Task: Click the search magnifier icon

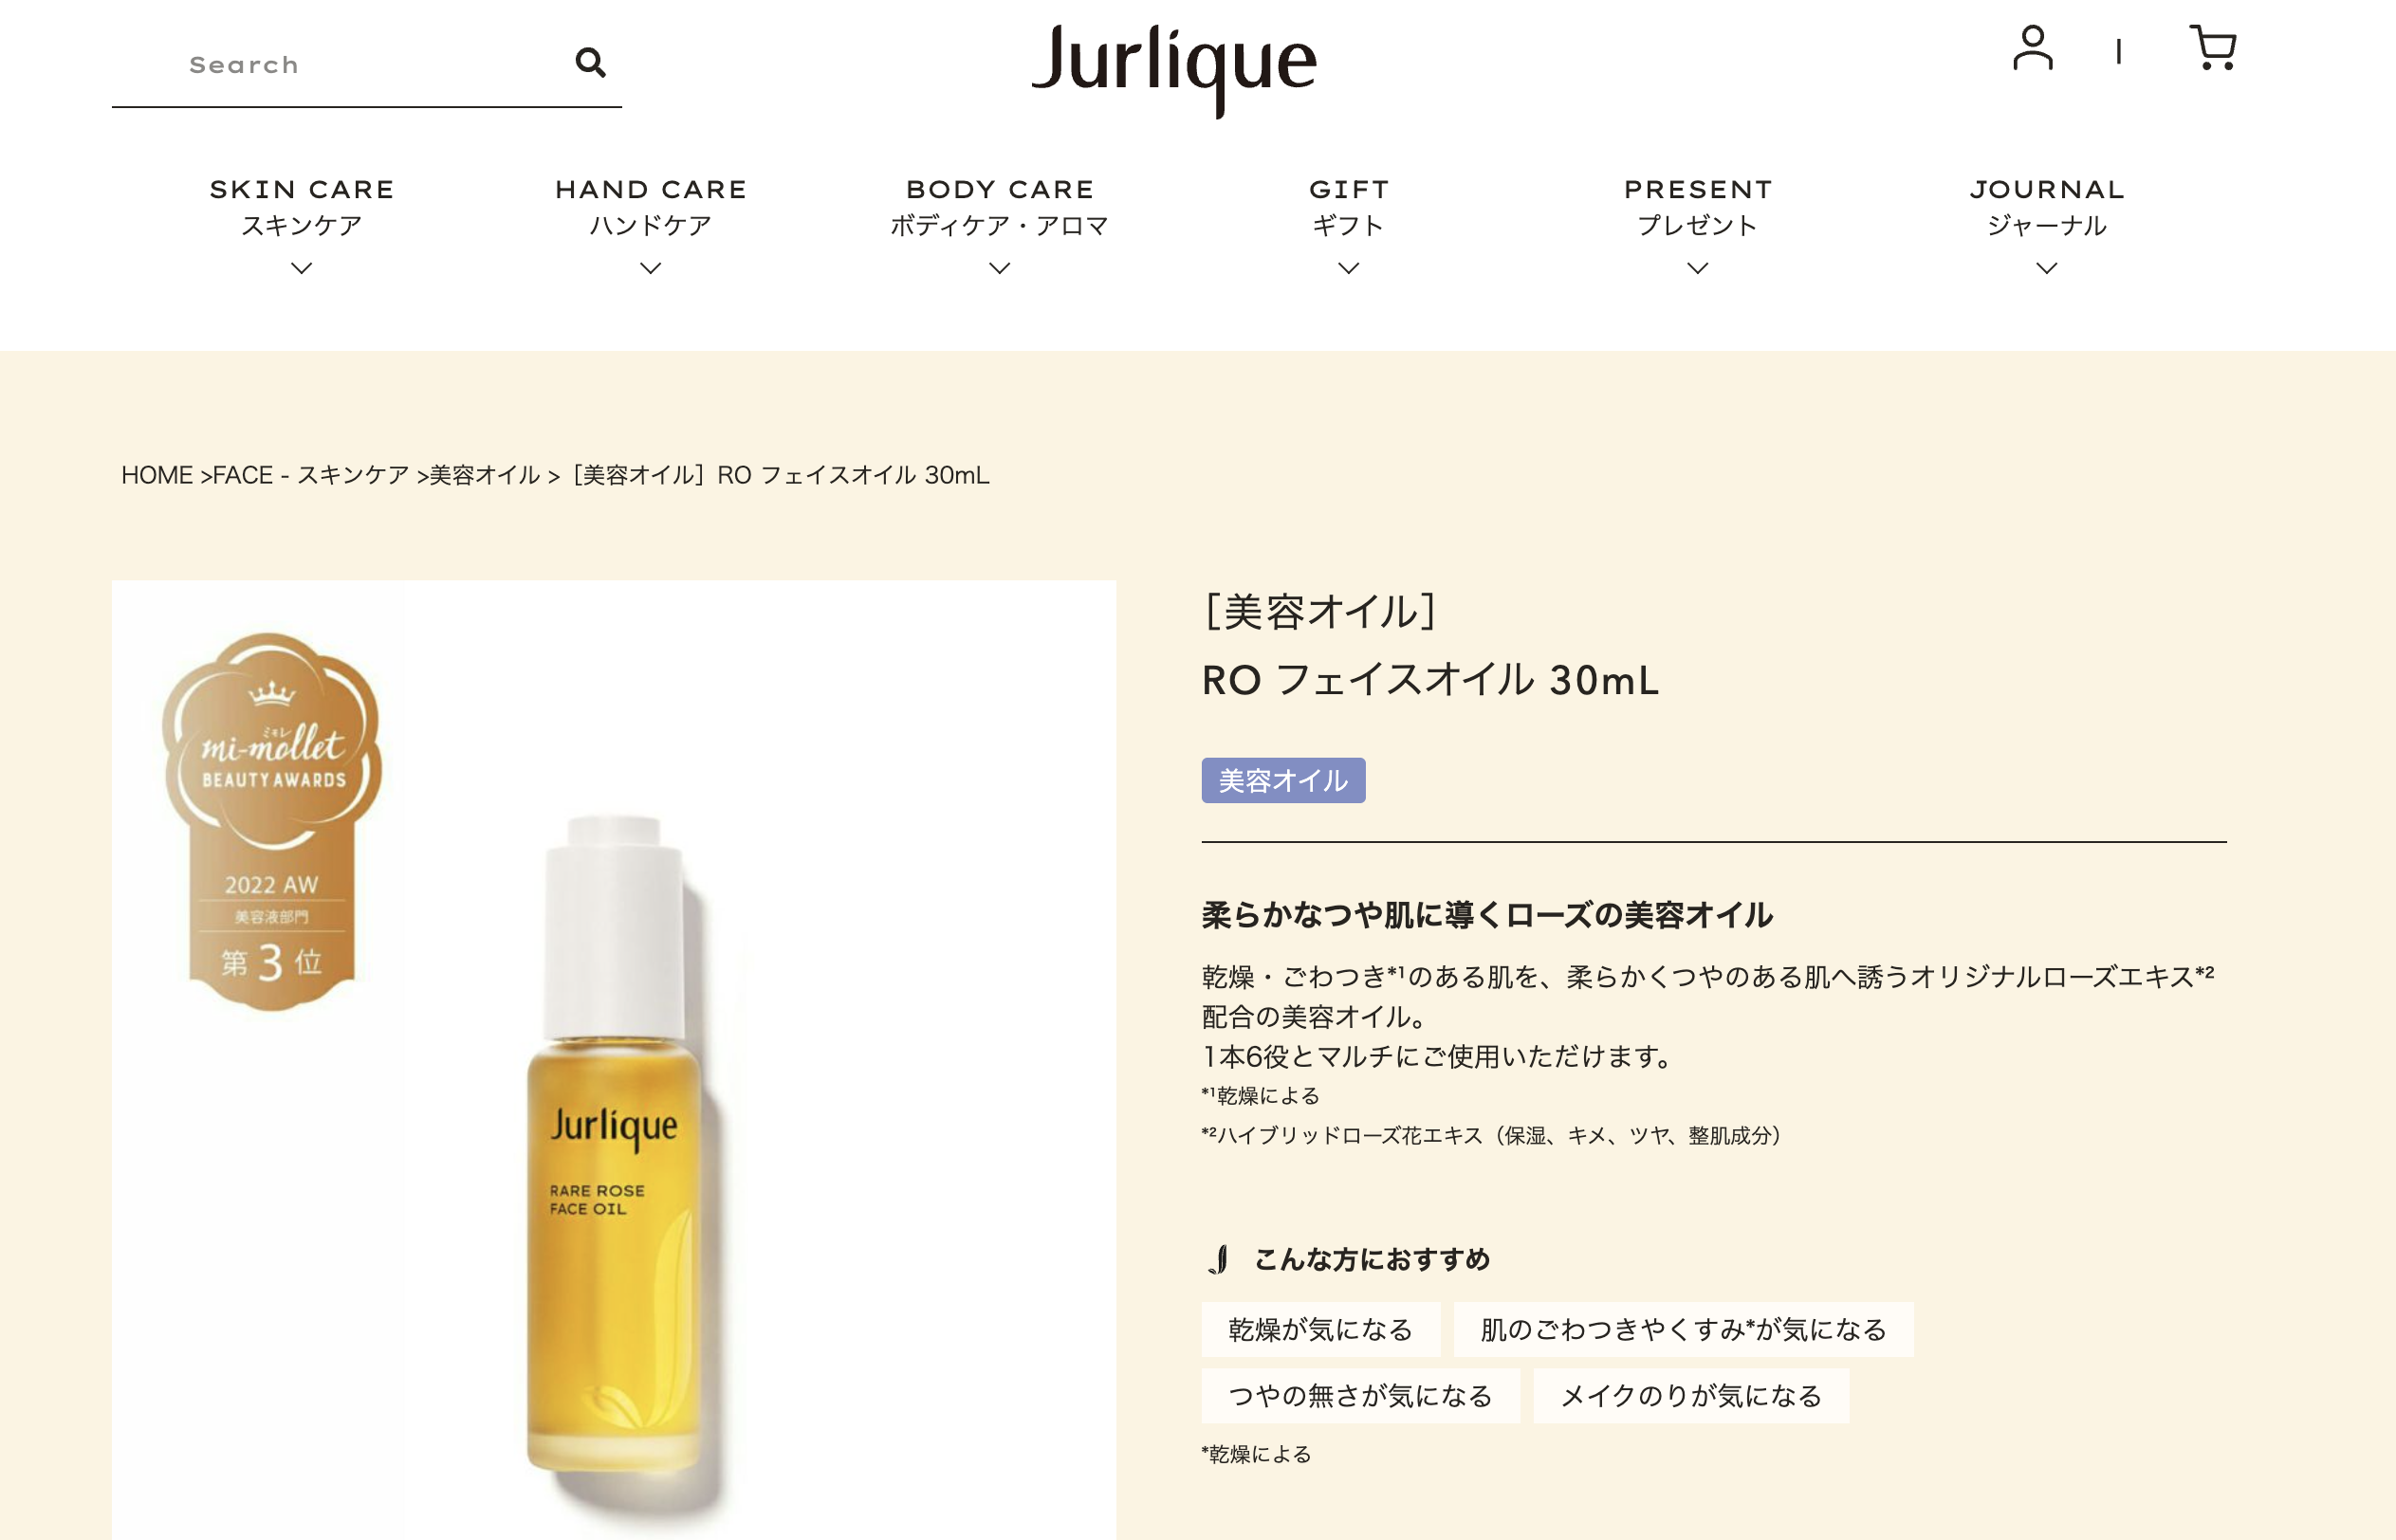Action: [590, 63]
